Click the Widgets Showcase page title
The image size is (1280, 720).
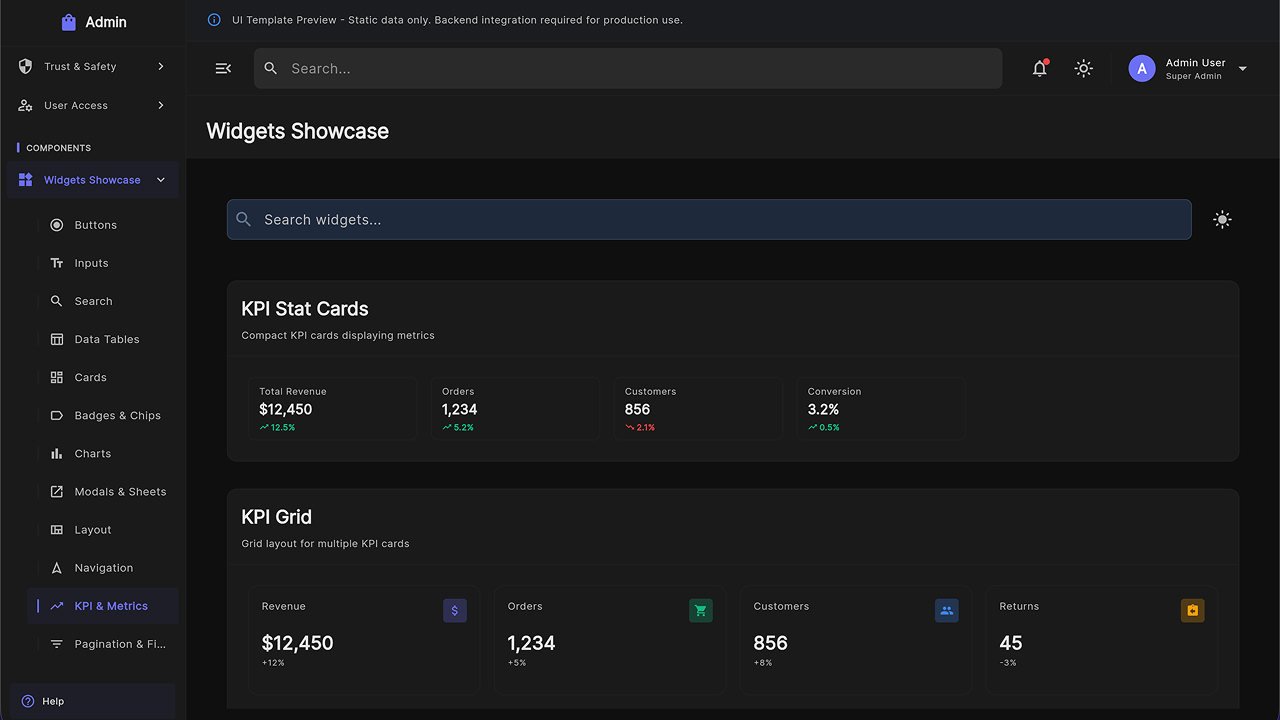[x=297, y=131]
